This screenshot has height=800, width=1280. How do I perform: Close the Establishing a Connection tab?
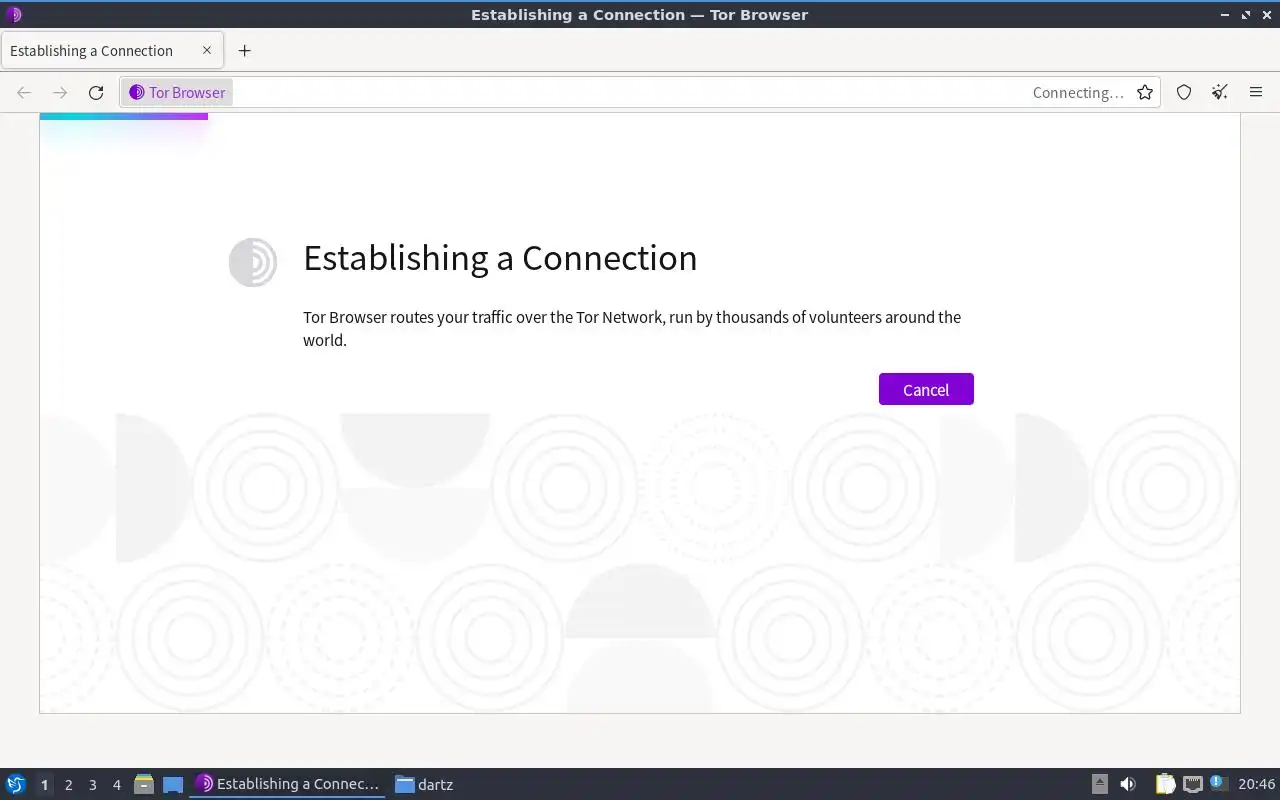[207, 50]
